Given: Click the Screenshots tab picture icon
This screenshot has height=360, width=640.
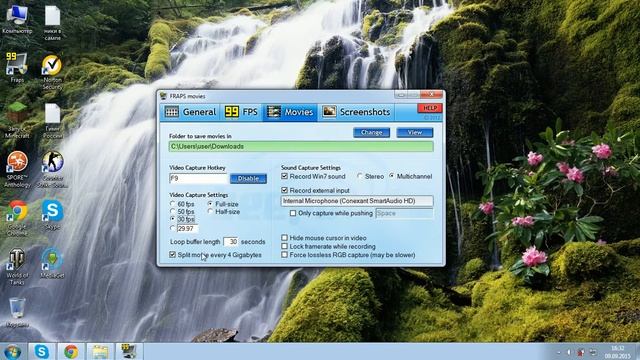Looking at the screenshot, I should [x=329, y=112].
